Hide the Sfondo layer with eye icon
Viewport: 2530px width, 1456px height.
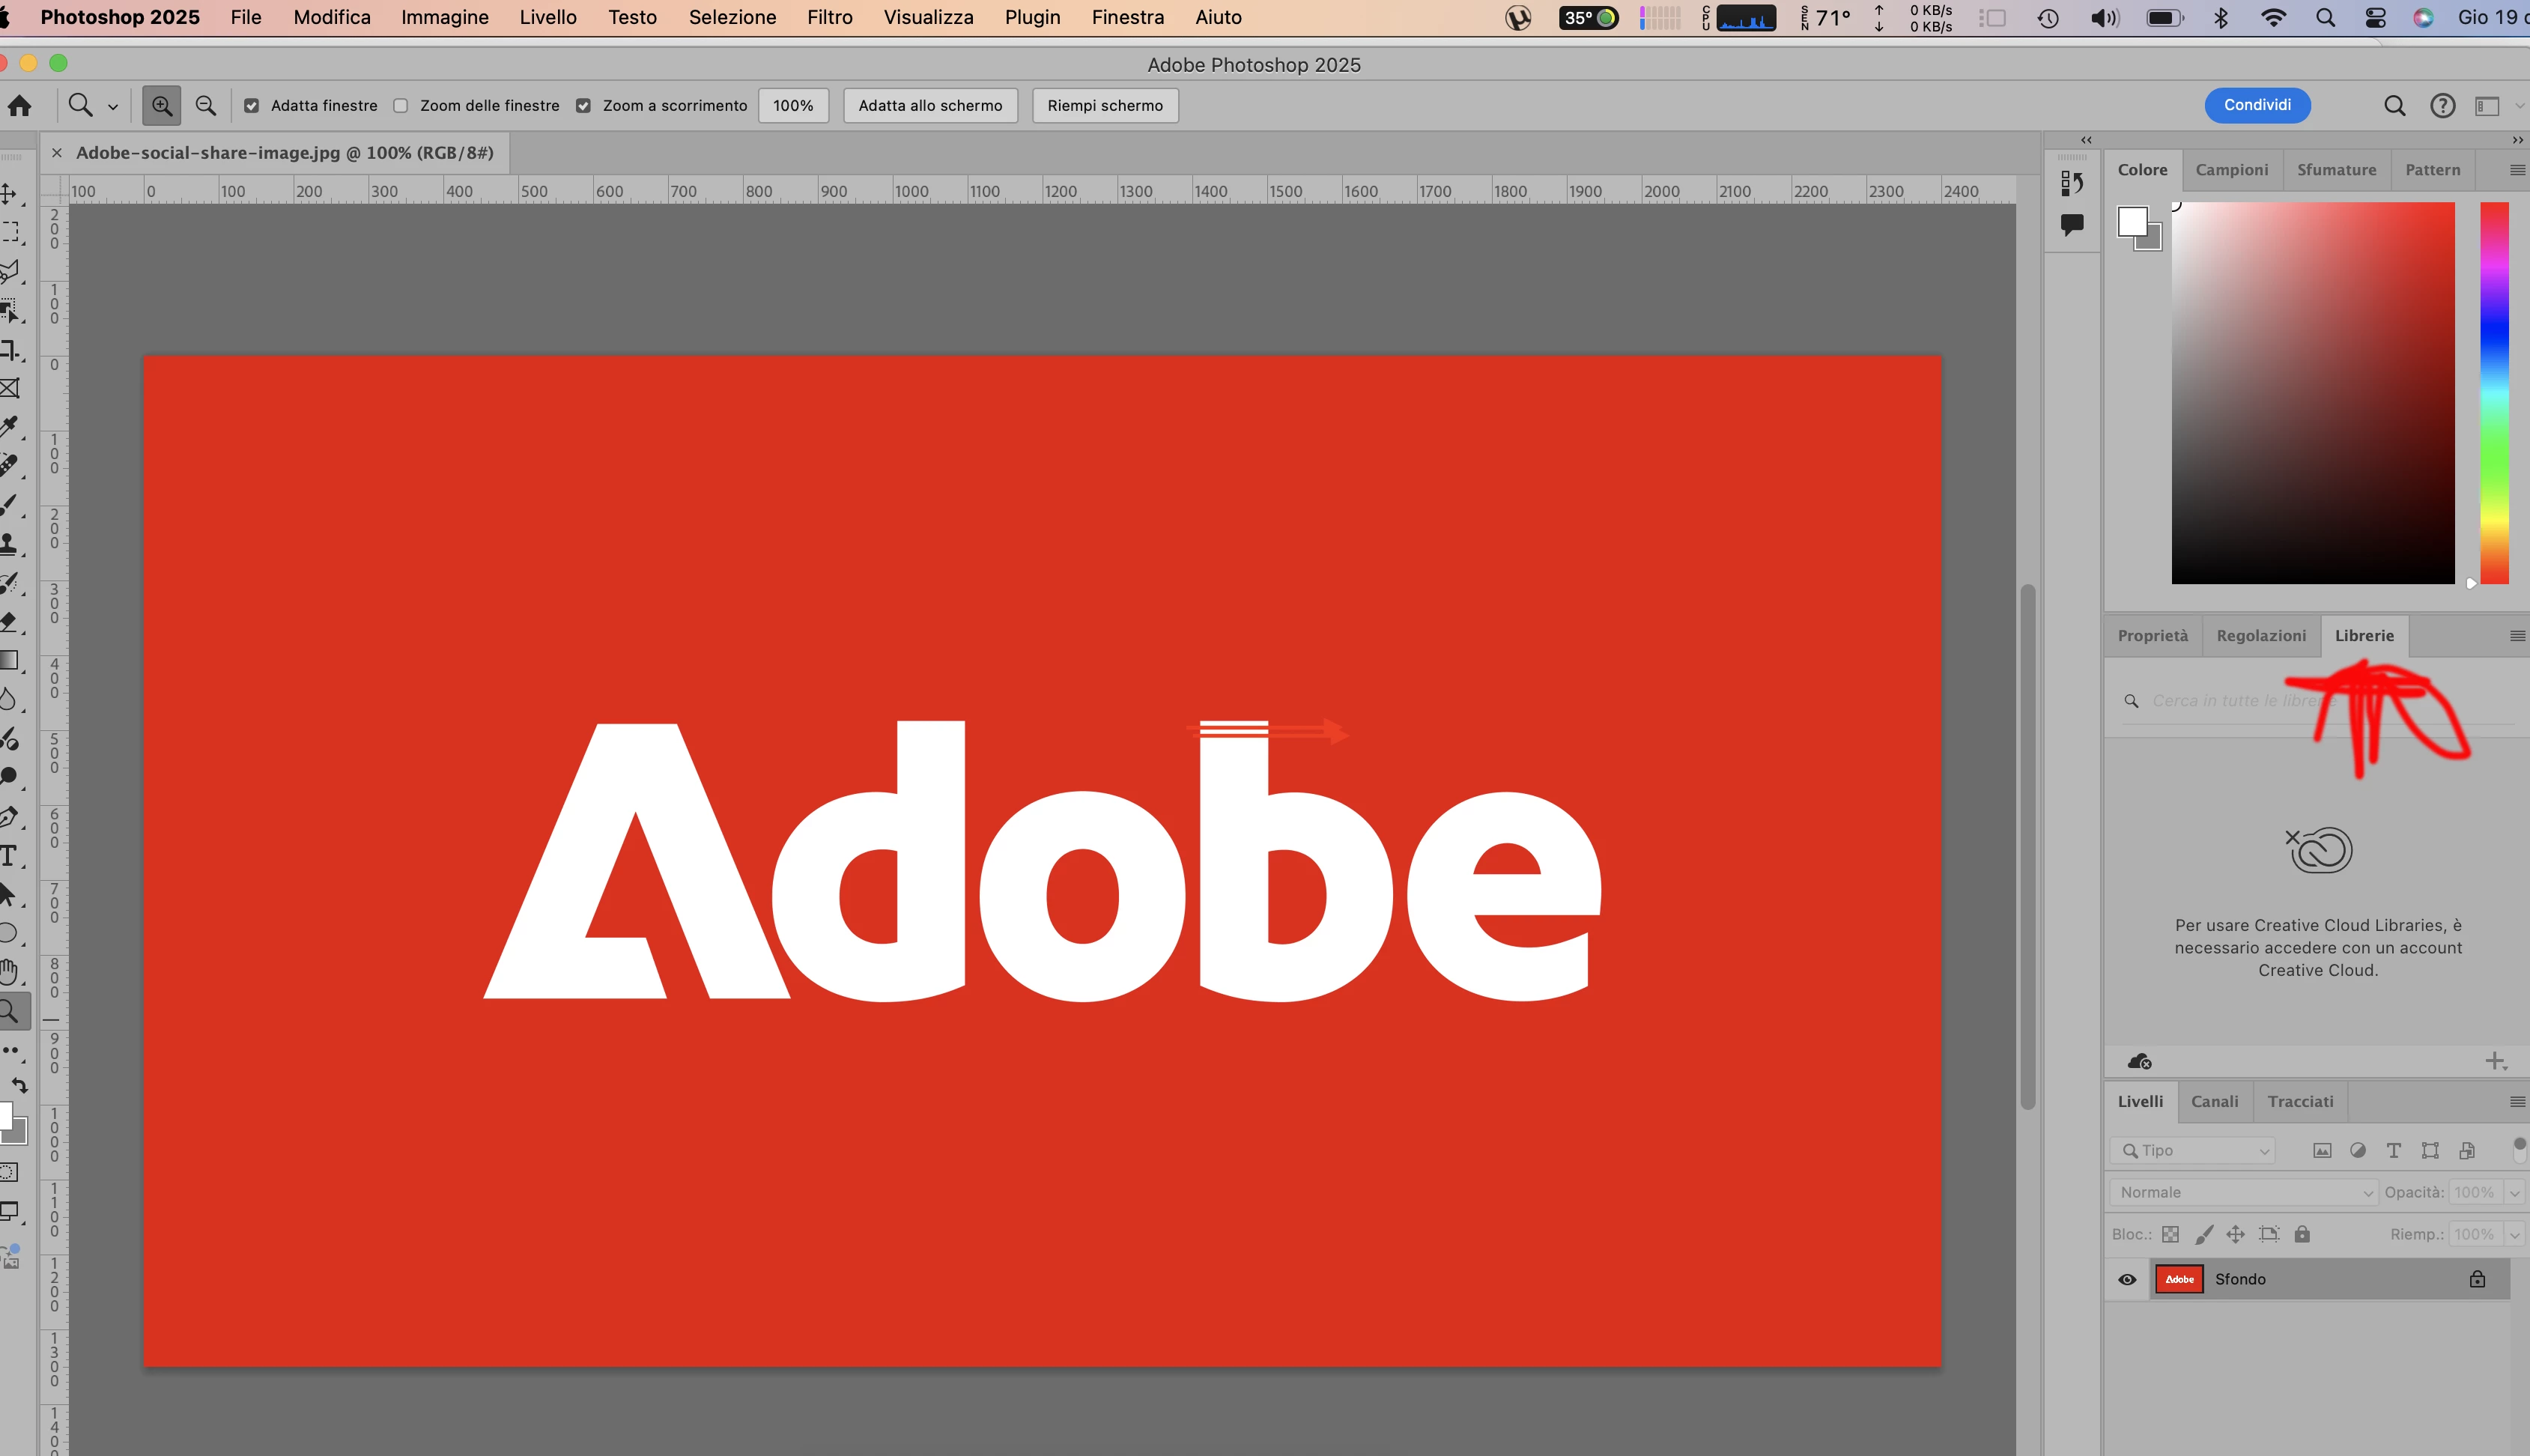pos(2127,1279)
